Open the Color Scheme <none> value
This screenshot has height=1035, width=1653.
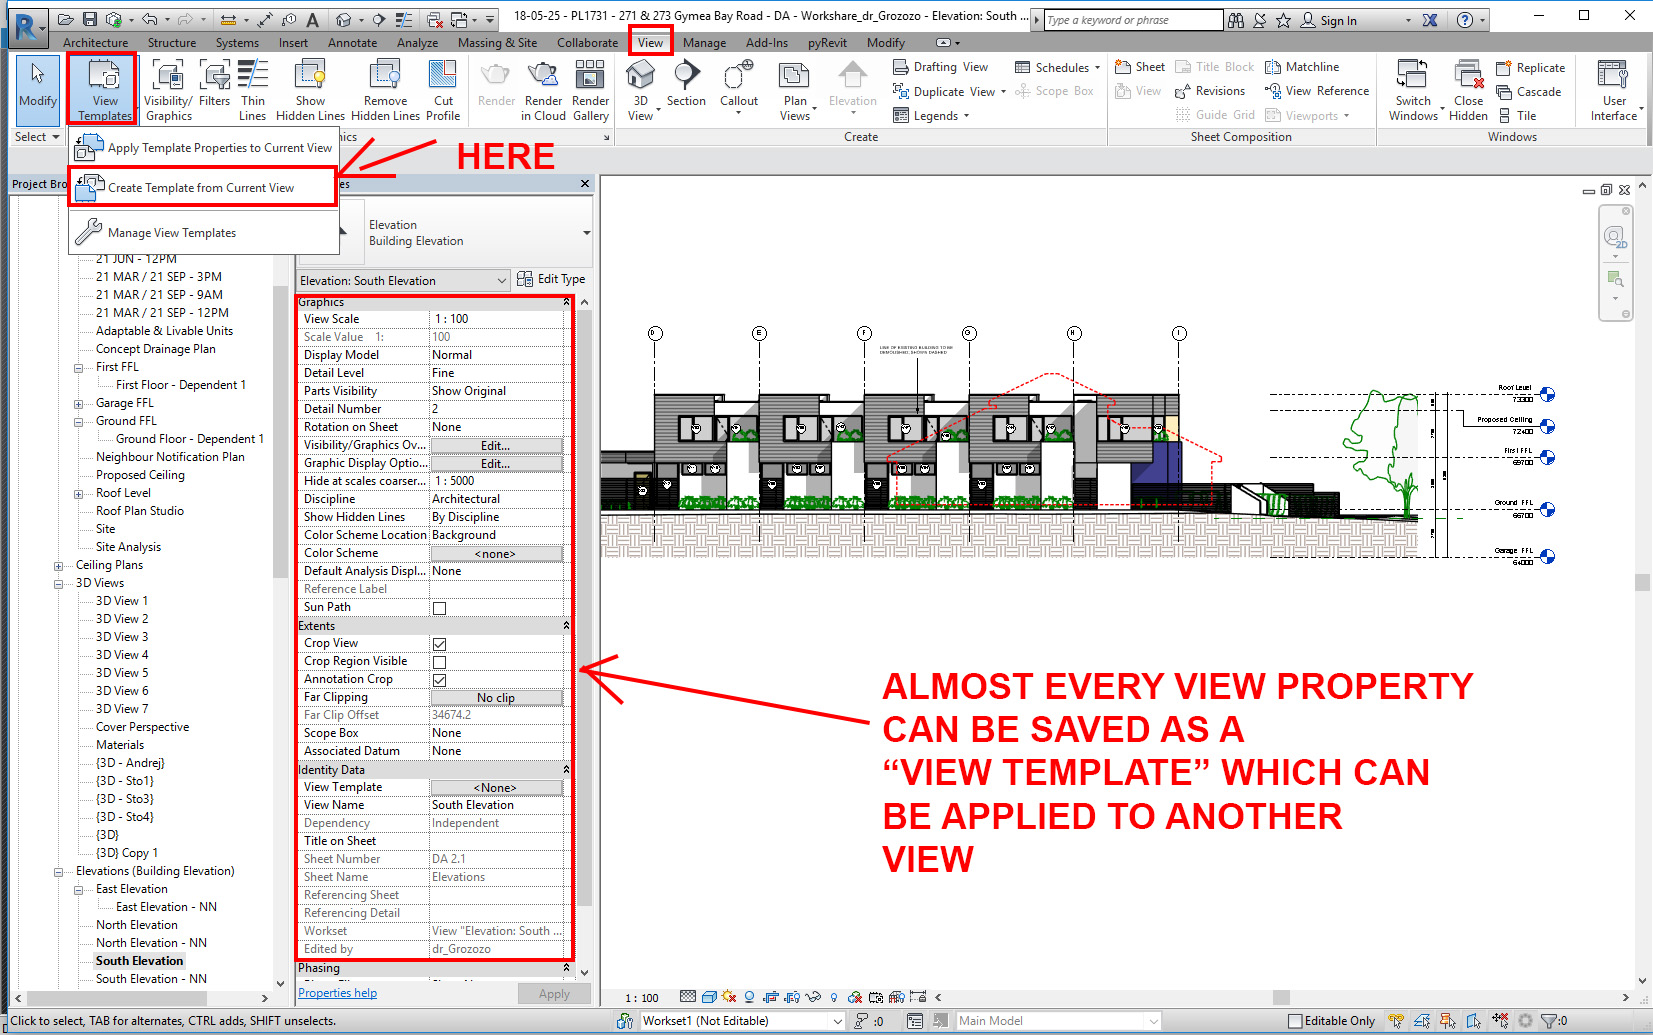[x=497, y=553]
